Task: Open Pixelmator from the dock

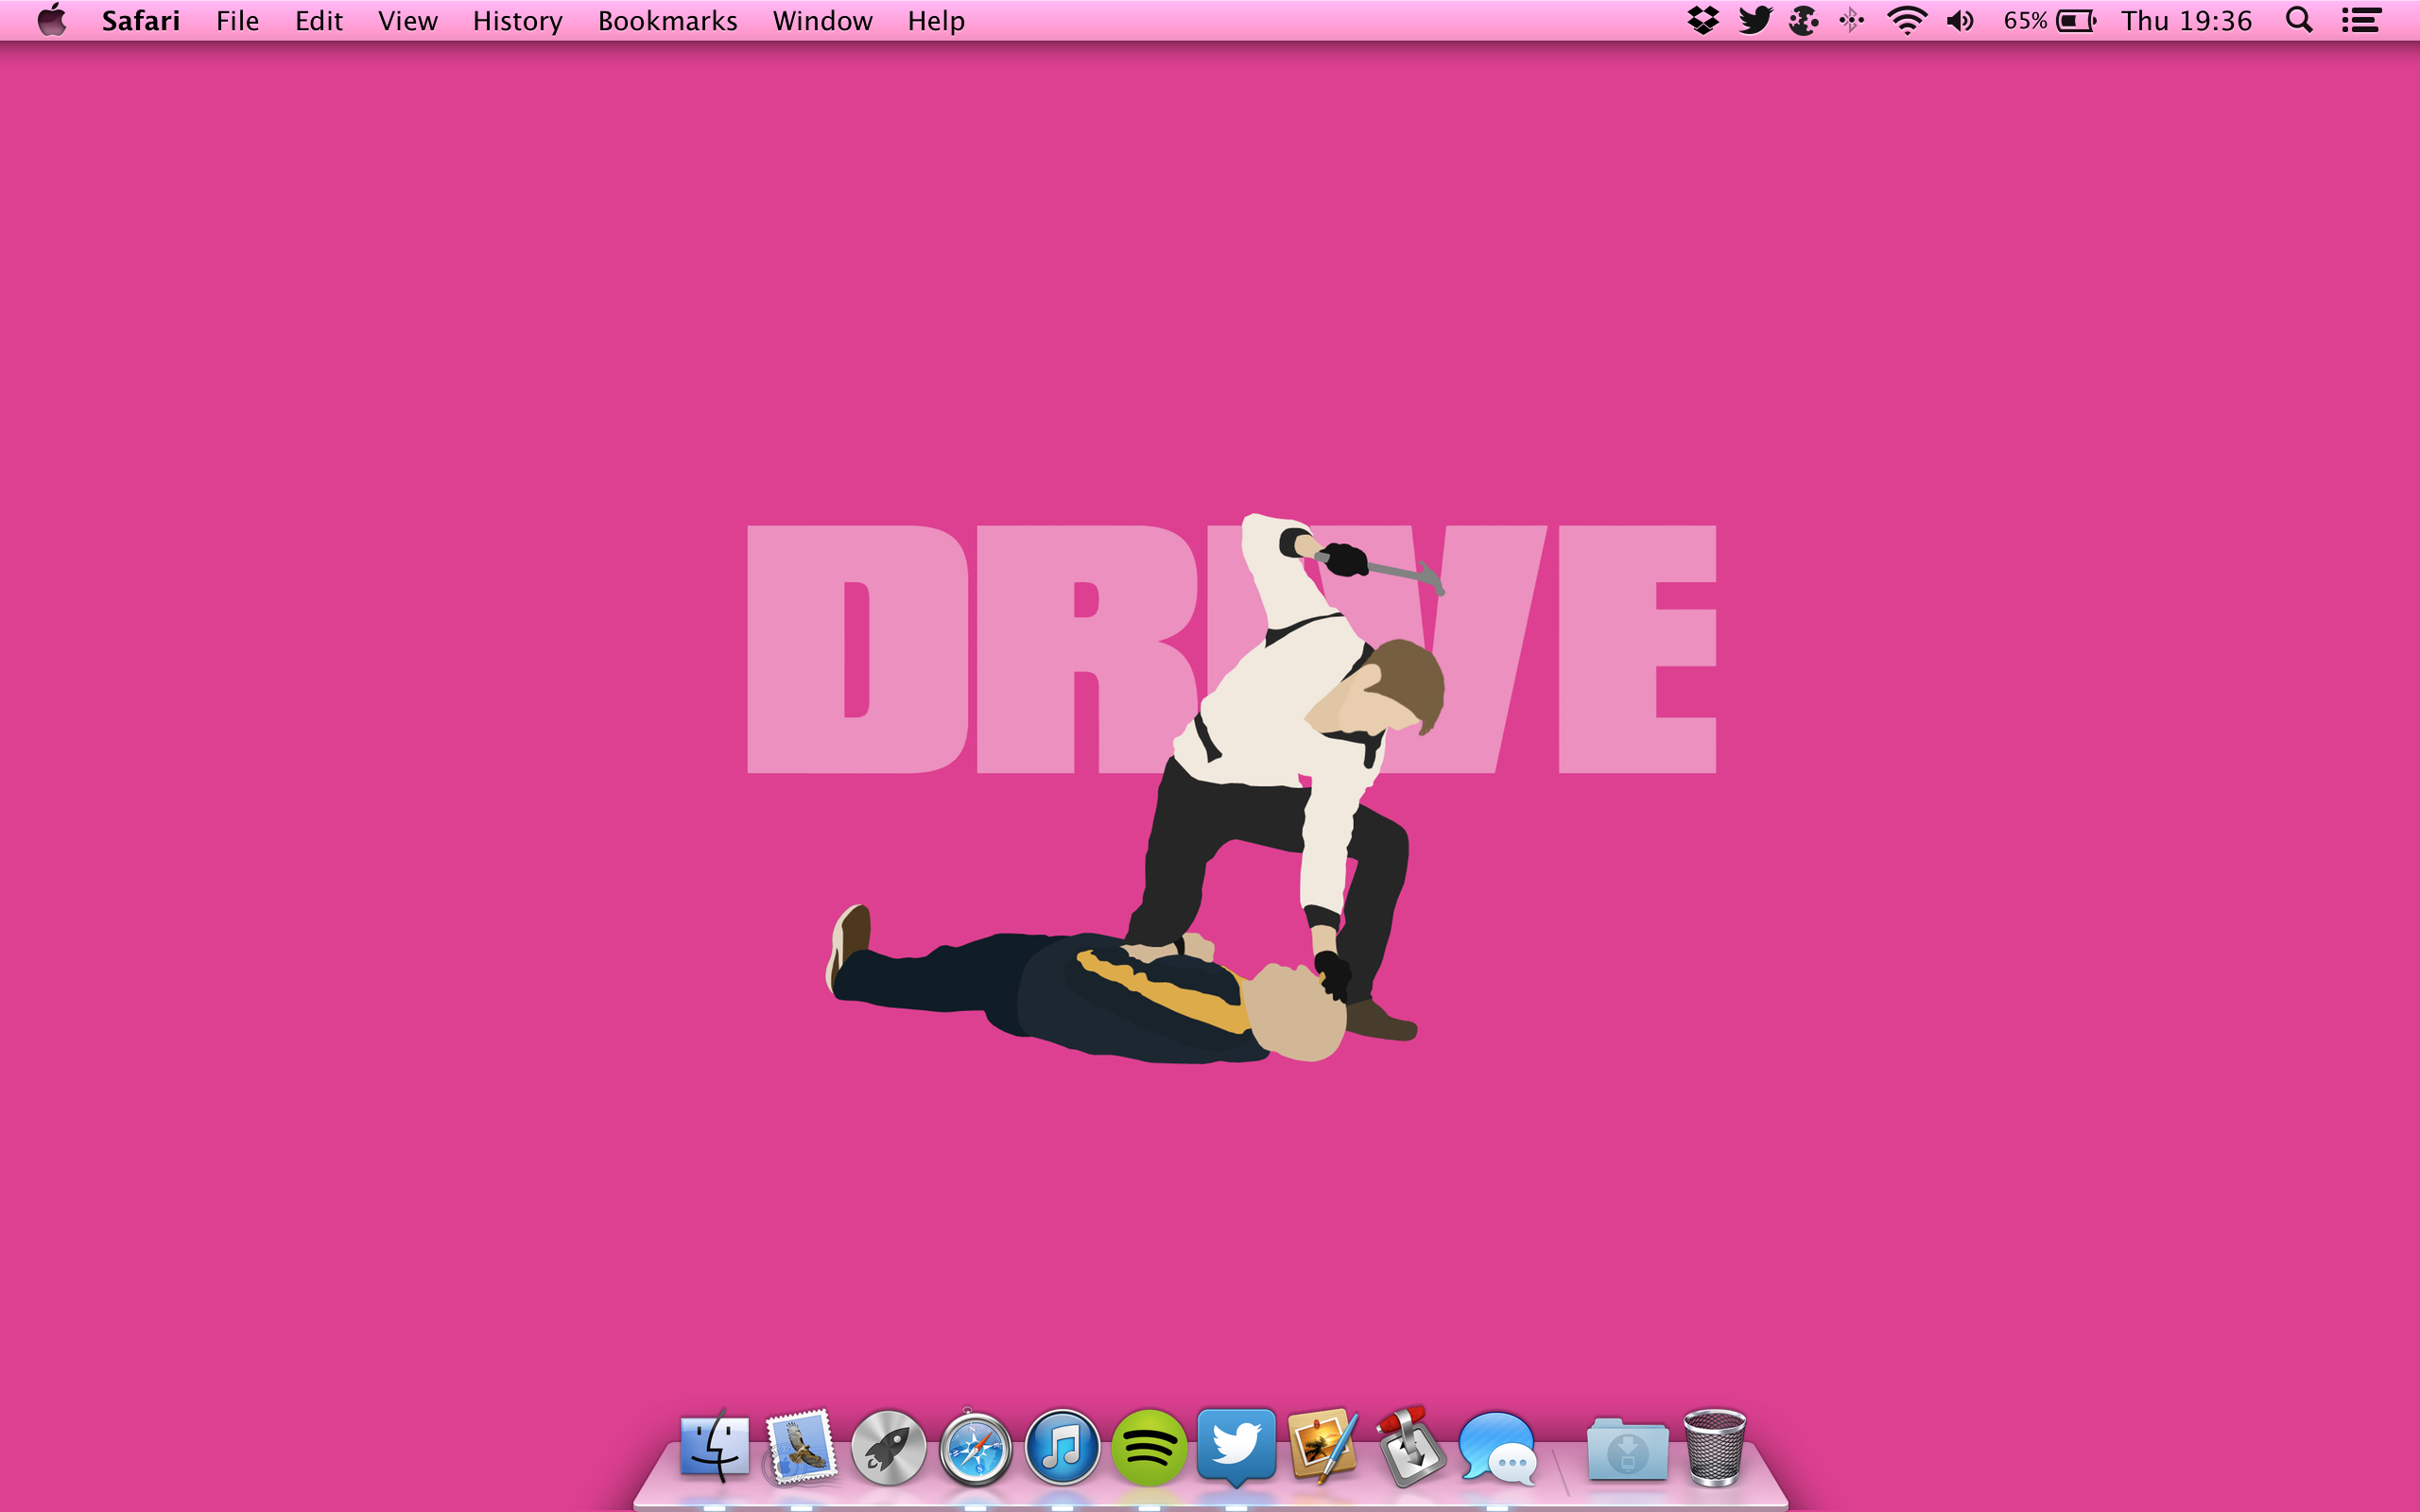Action: (1323, 1447)
